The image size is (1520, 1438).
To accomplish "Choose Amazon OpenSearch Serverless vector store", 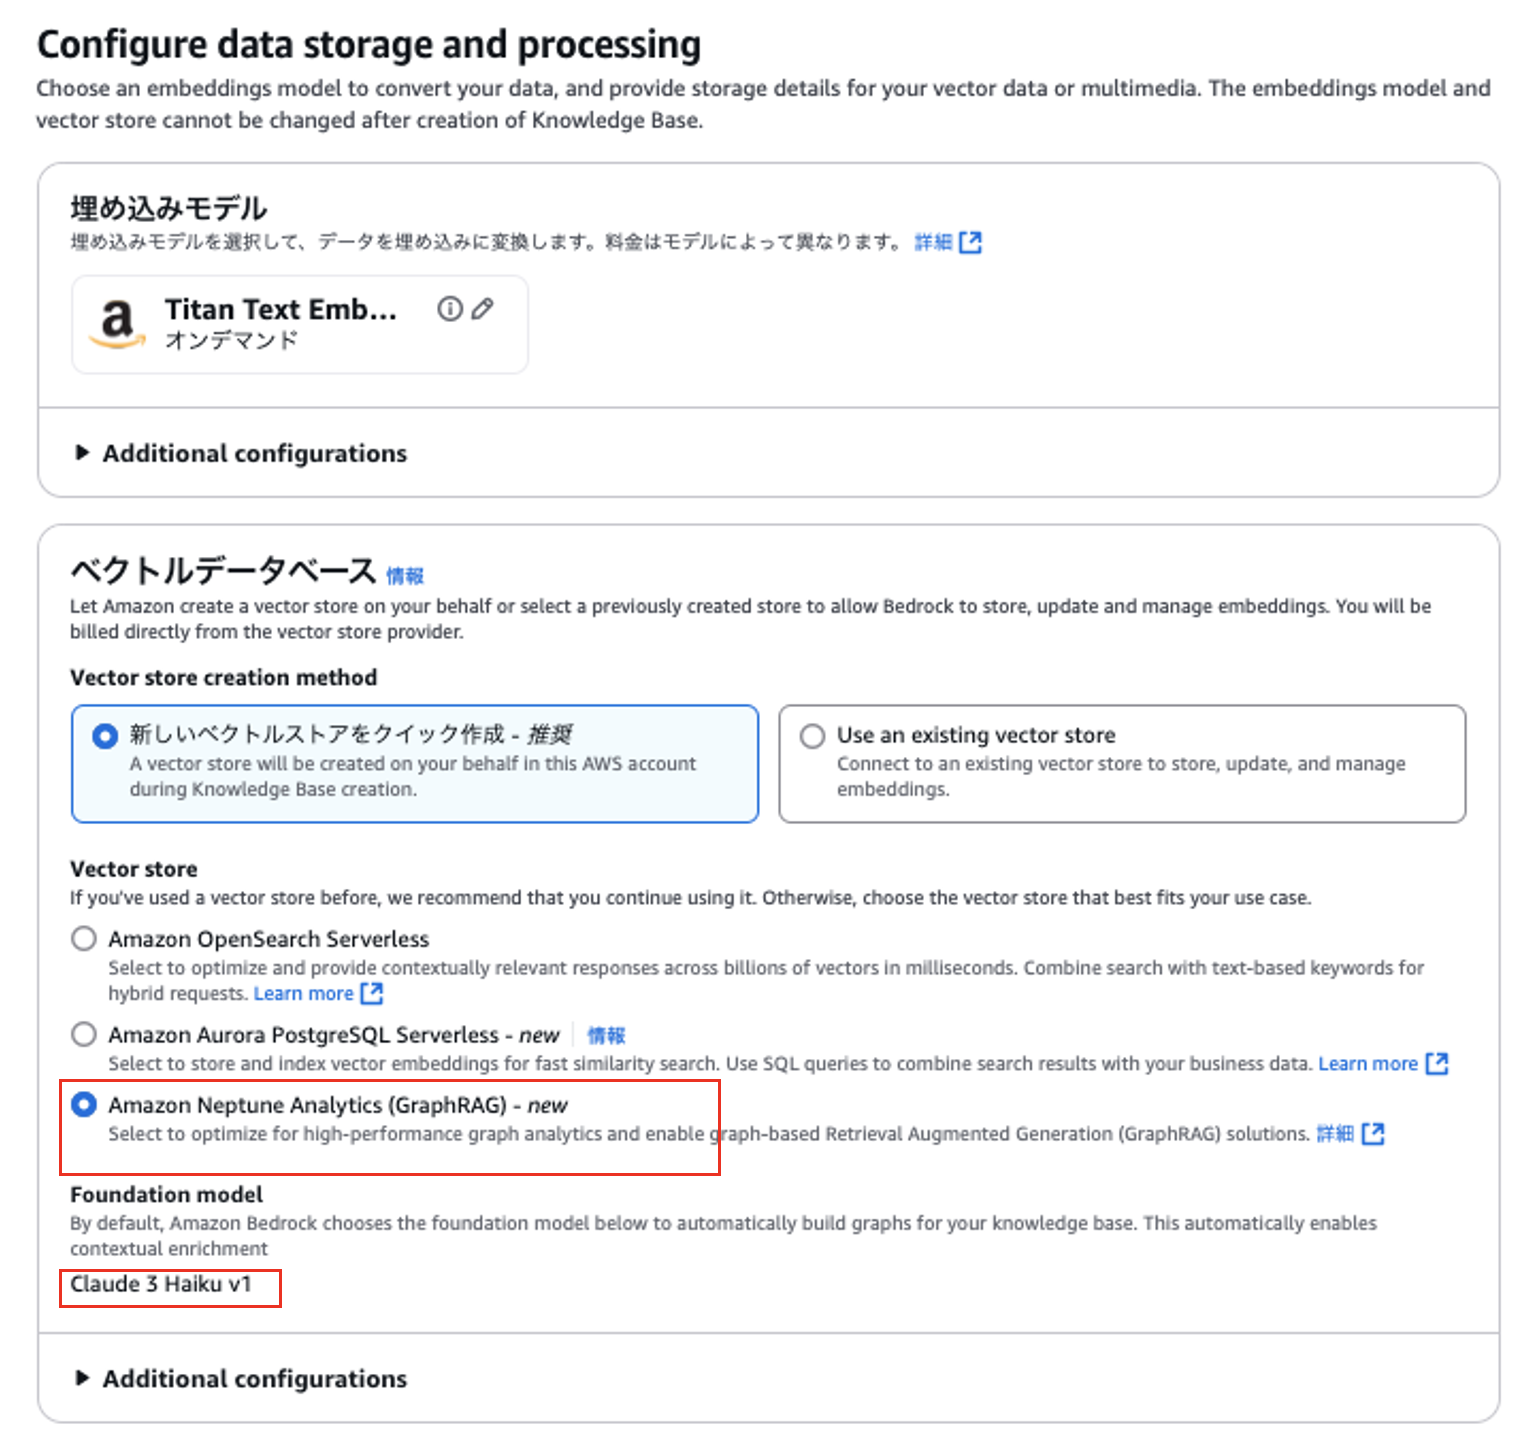I will [85, 939].
